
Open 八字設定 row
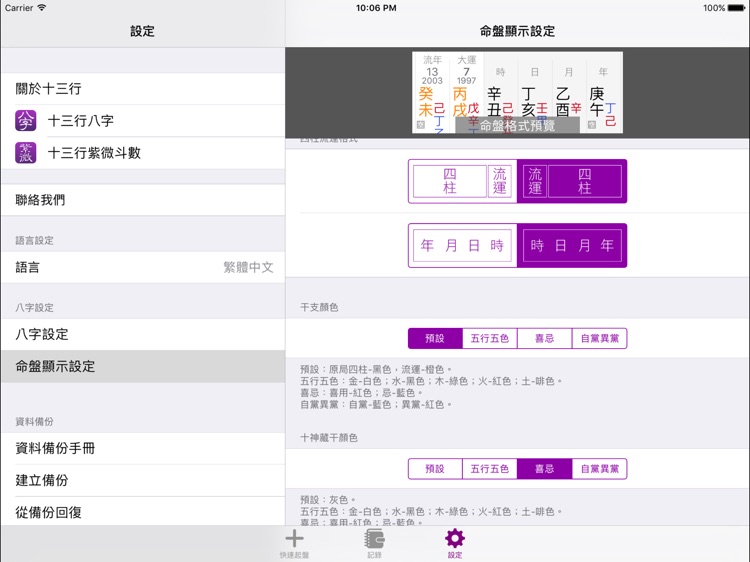[143, 334]
